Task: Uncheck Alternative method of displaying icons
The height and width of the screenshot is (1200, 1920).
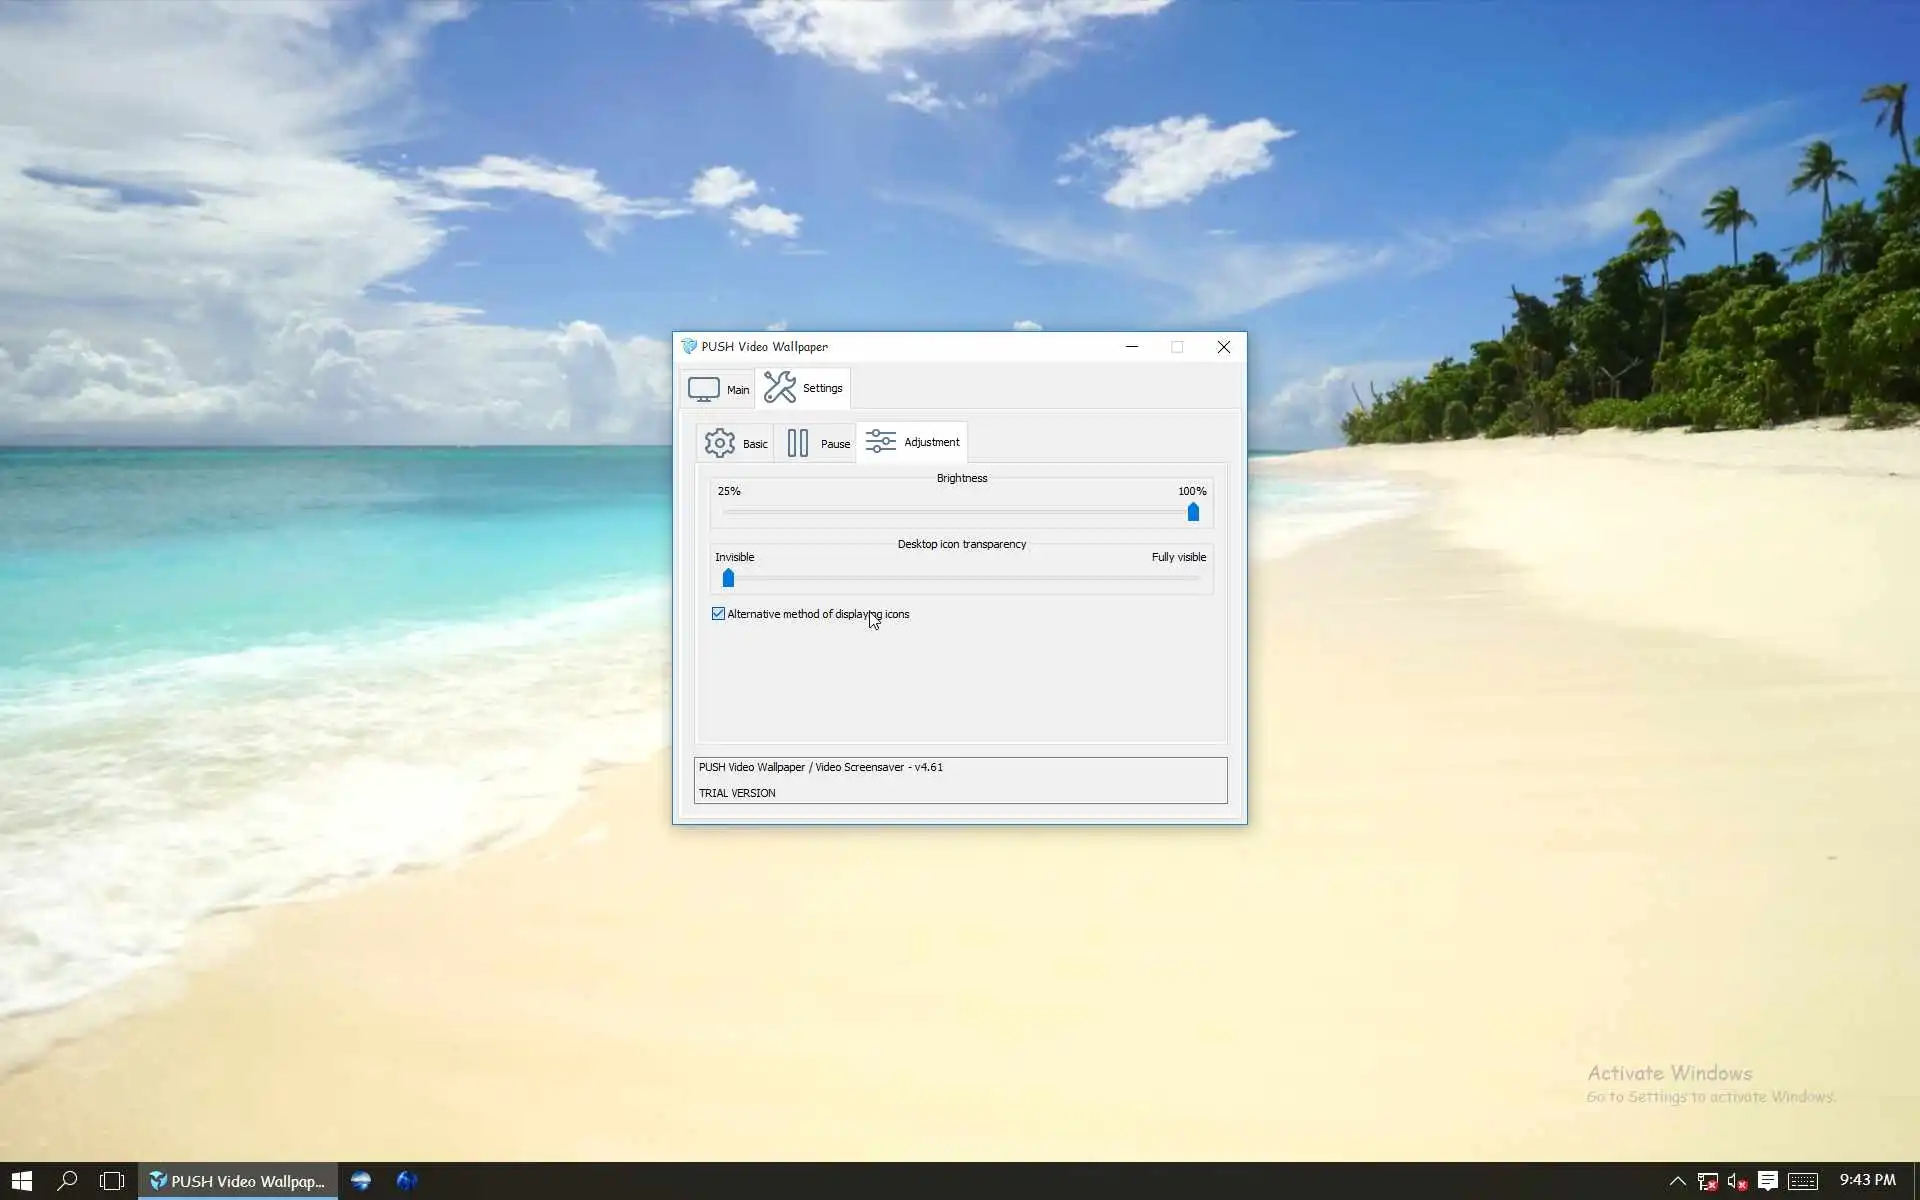Action: point(718,614)
